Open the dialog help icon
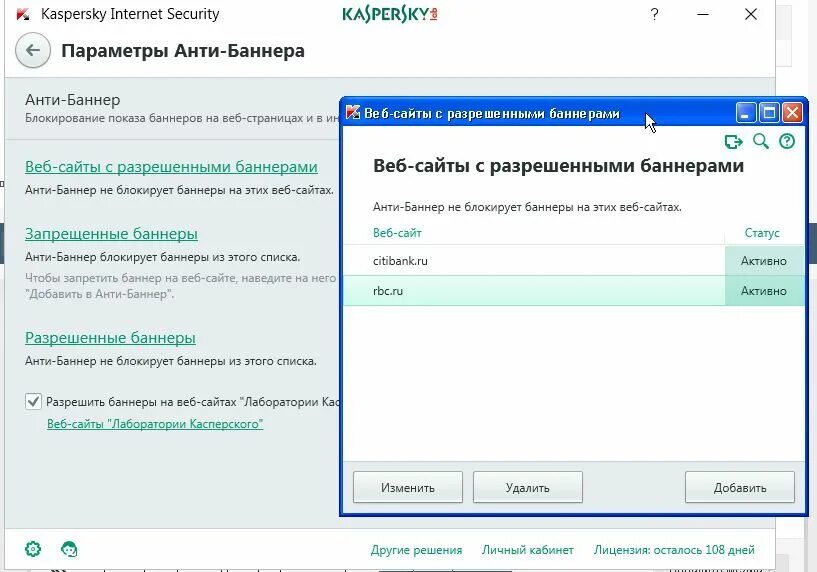 pos(787,141)
